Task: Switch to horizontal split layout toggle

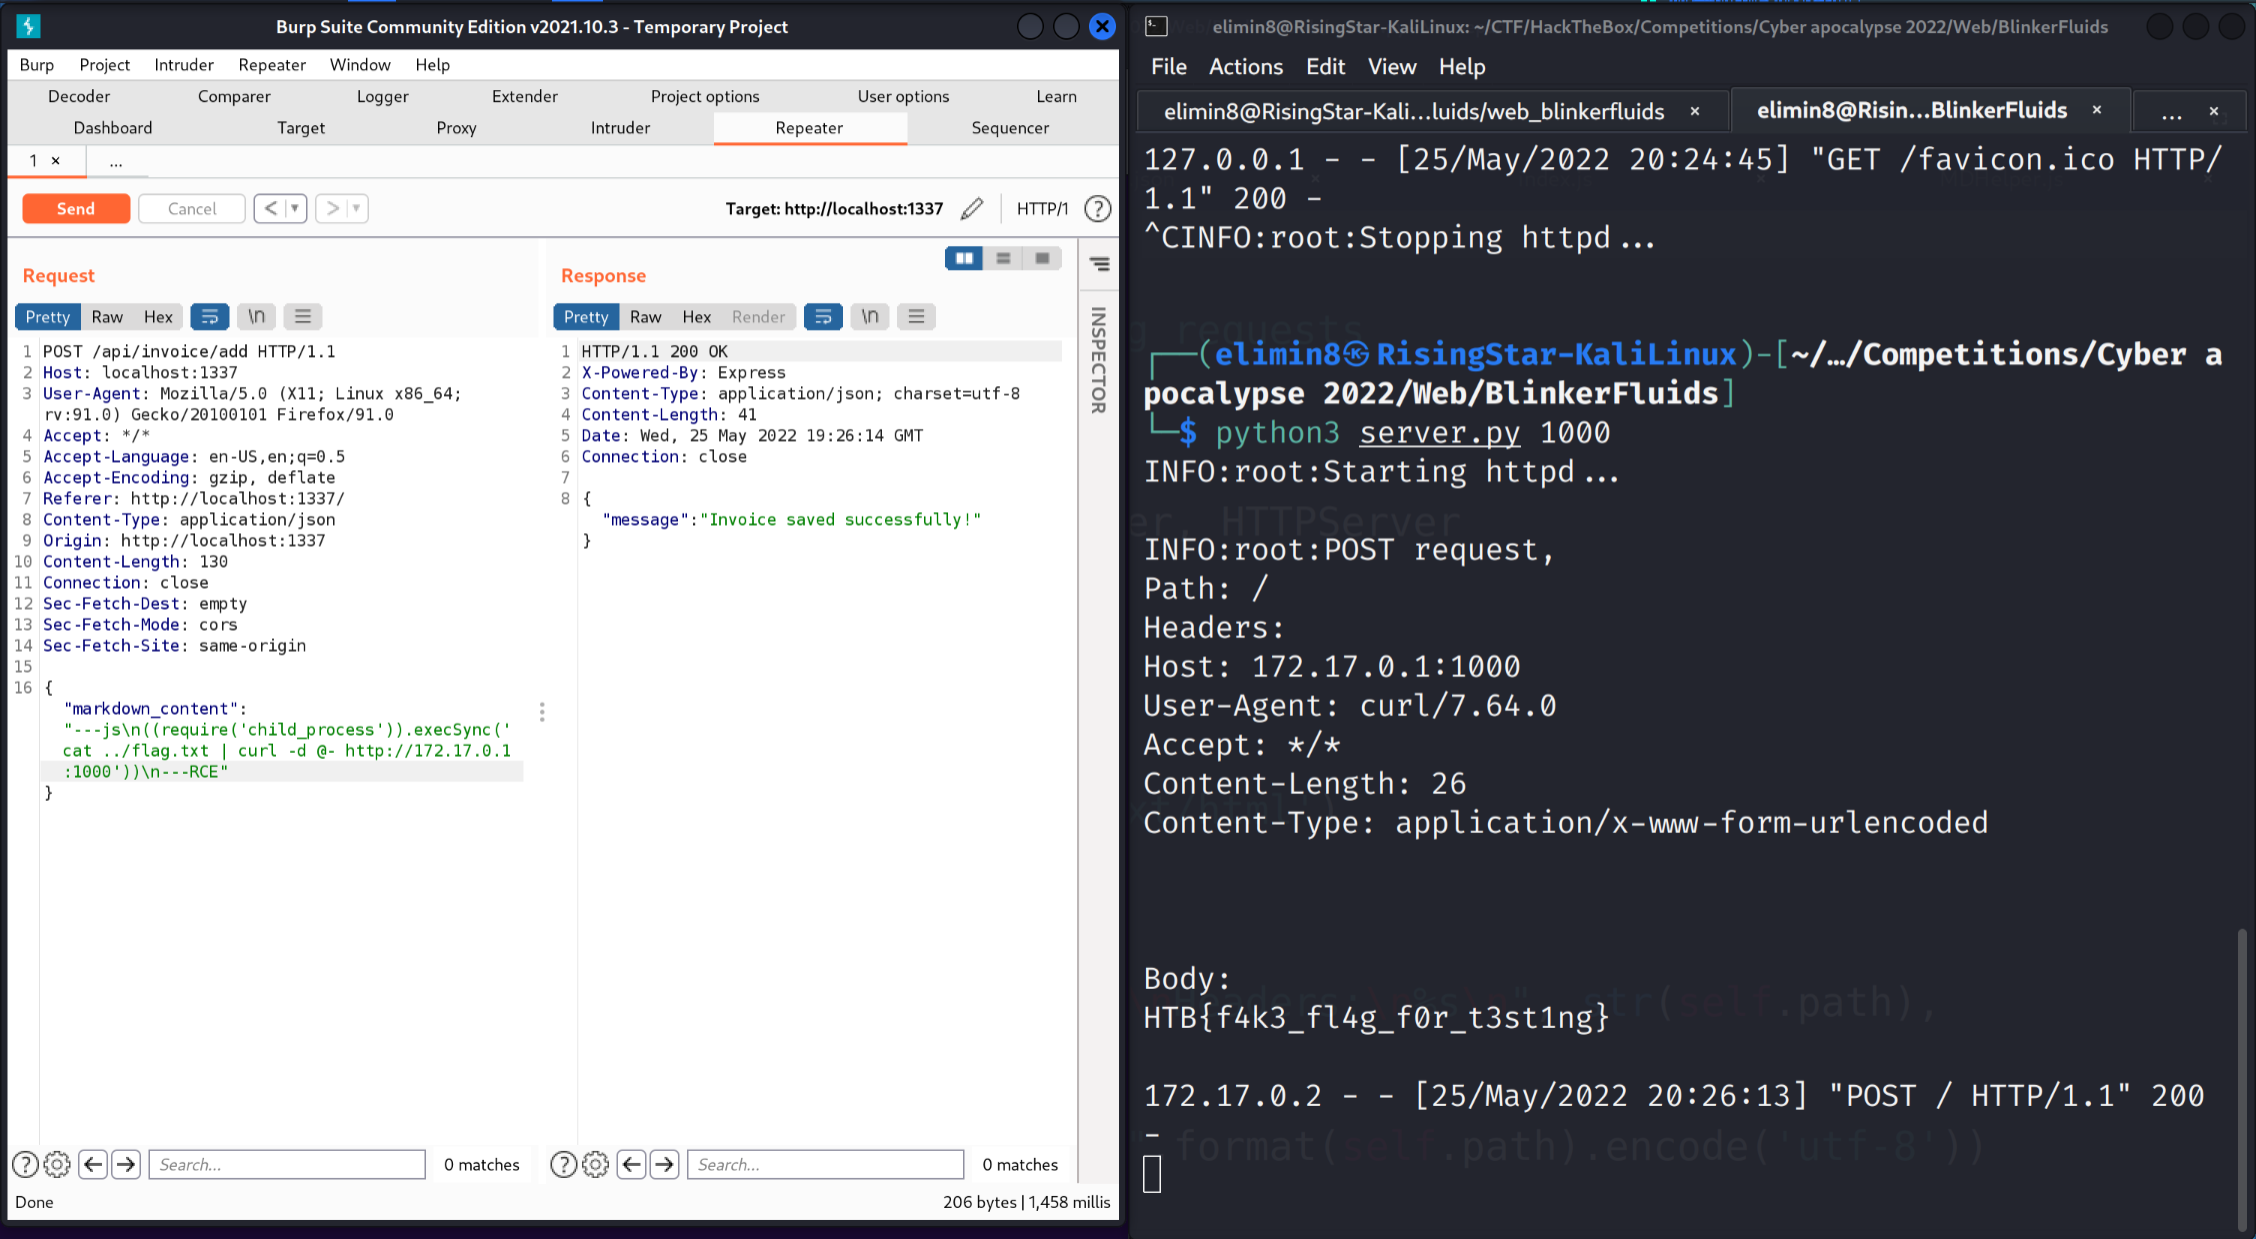Action: point(1003,259)
